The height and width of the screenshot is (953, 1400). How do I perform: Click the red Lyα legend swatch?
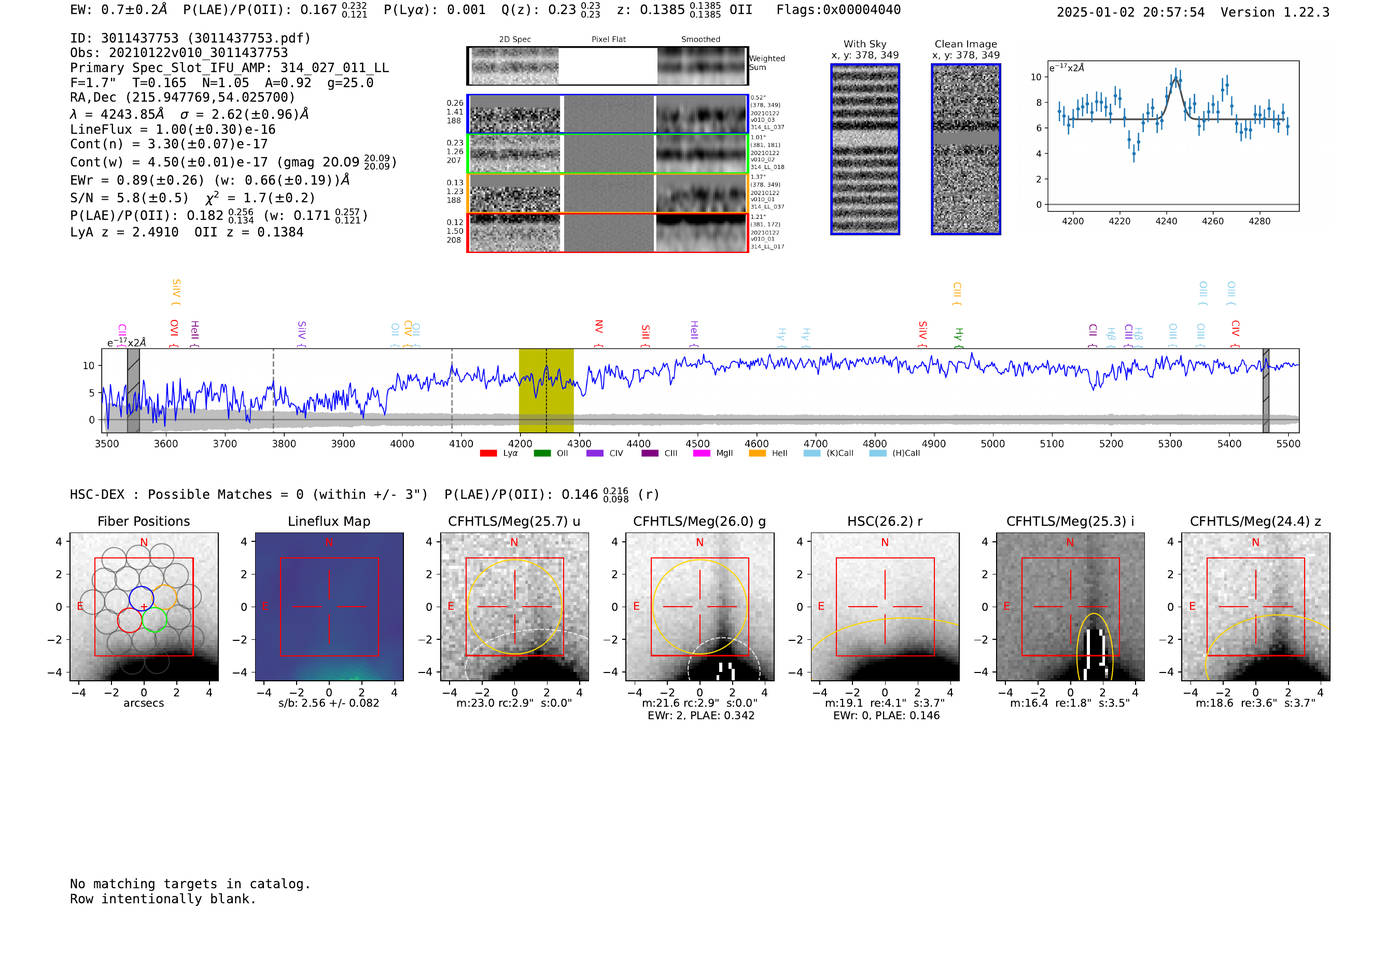coord(488,454)
